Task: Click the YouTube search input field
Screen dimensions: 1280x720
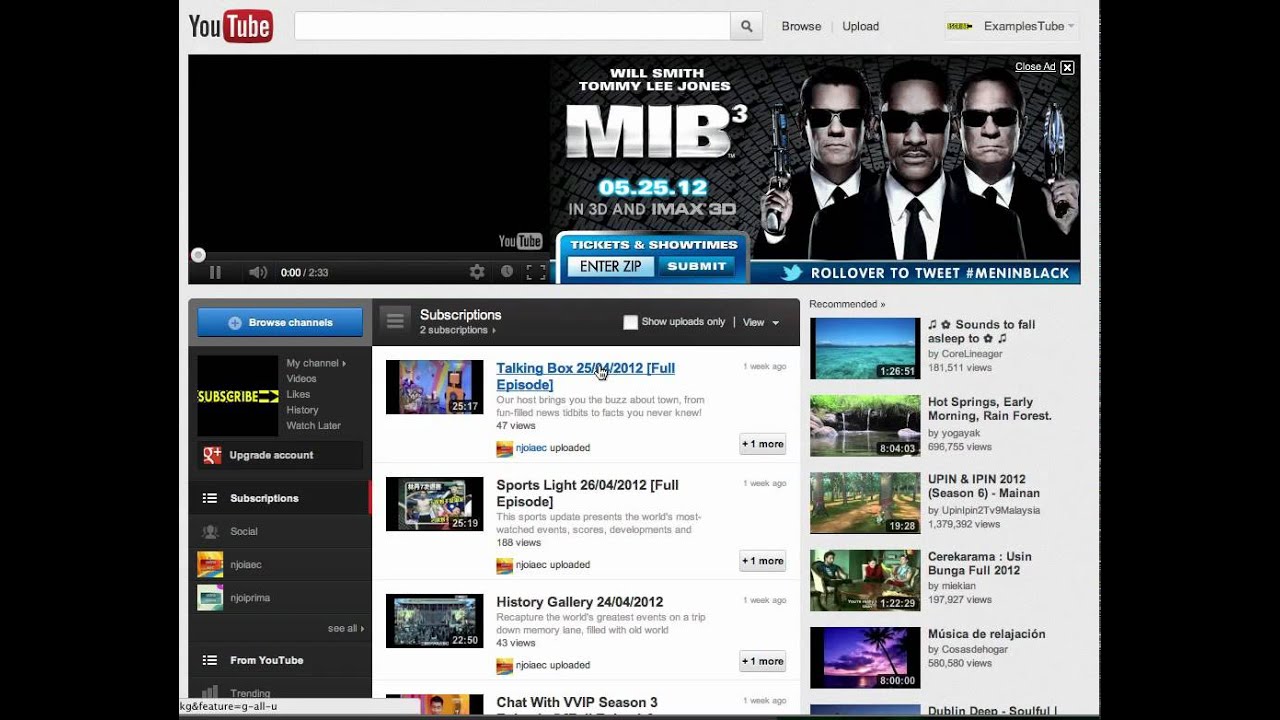Action: 512,26
